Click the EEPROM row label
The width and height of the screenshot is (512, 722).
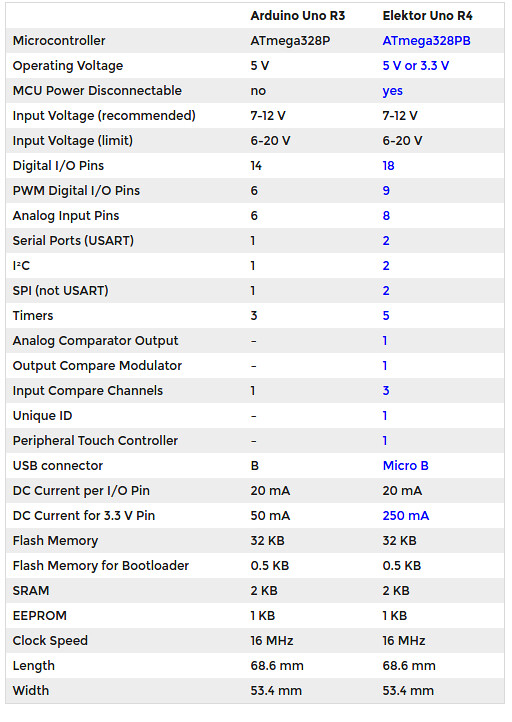click(40, 616)
